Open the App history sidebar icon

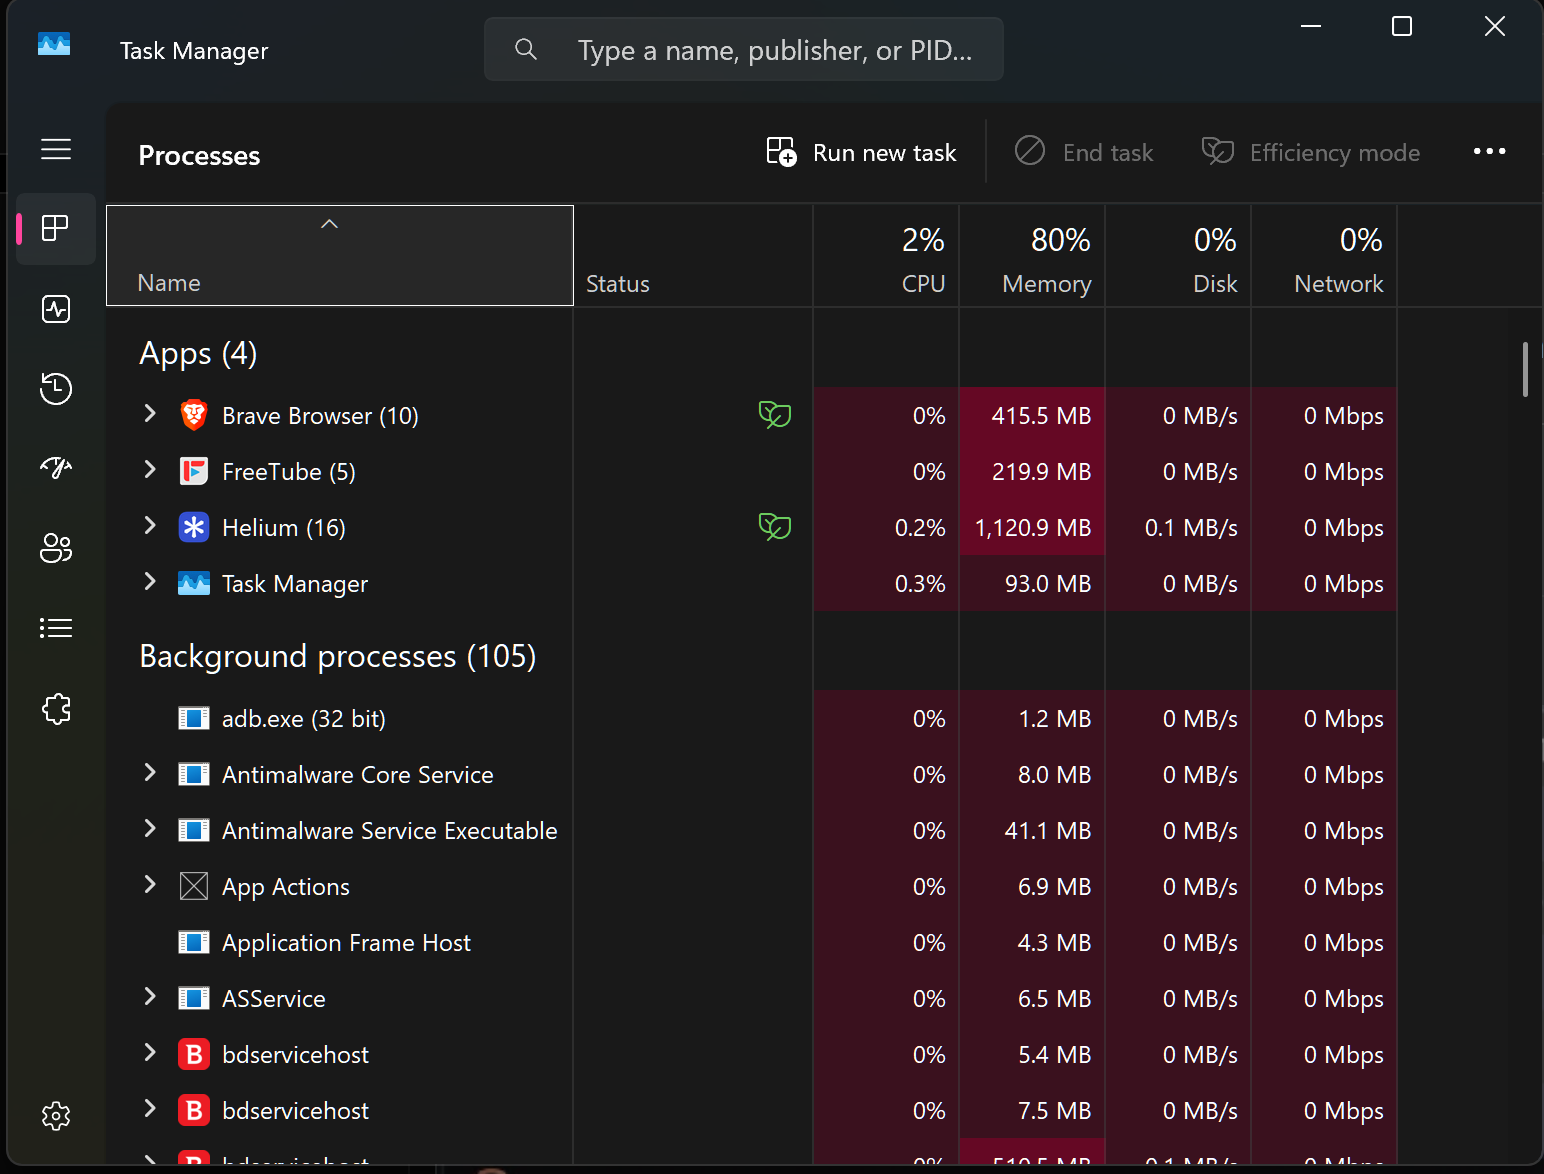click(56, 389)
